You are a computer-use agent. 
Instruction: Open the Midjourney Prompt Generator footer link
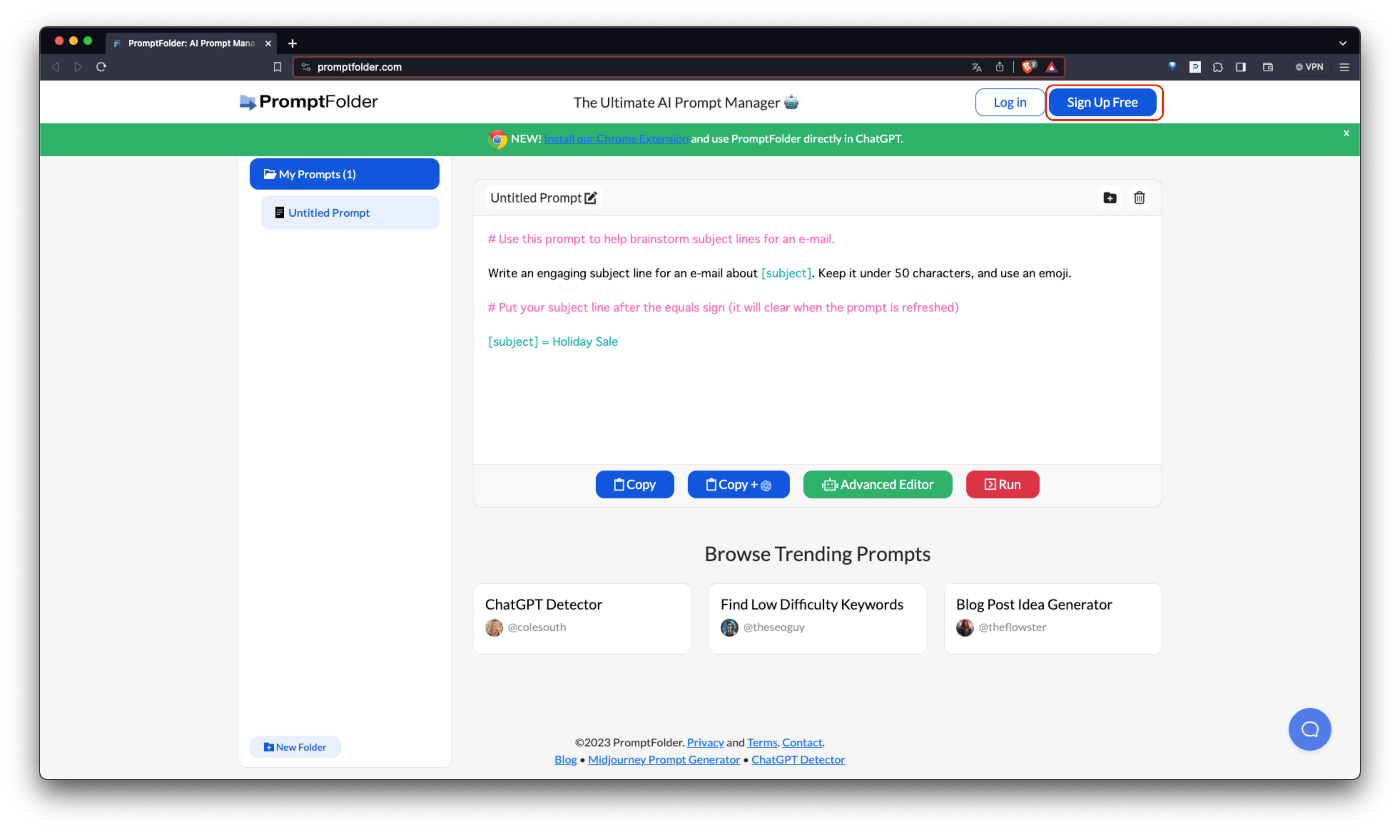(x=664, y=760)
